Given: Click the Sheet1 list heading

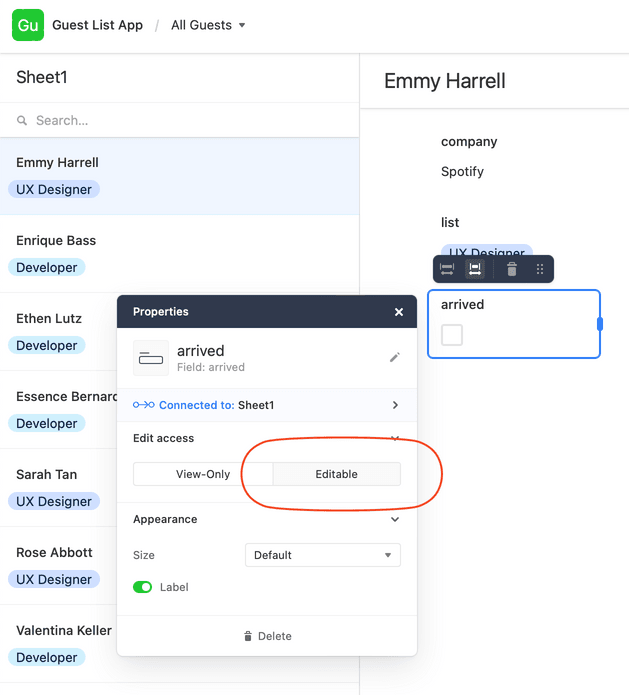Looking at the screenshot, I should (42, 78).
